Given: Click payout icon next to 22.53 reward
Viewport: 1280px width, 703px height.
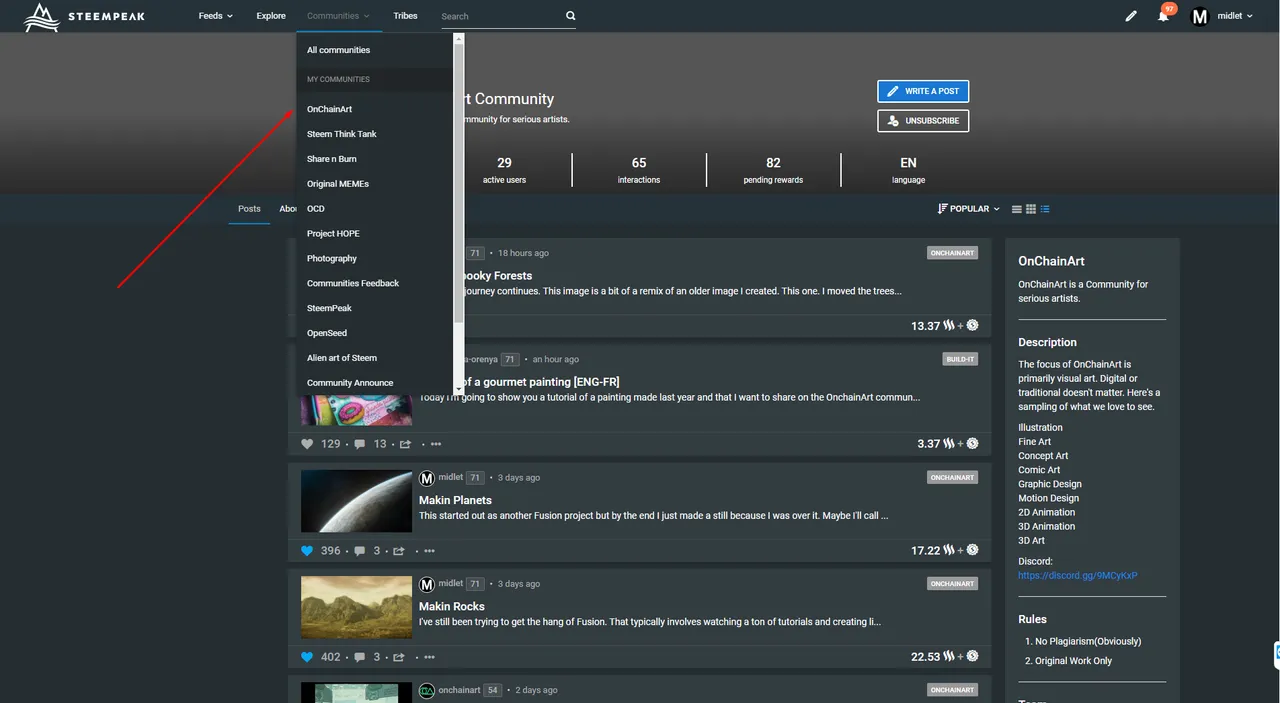Looking at the screenshot, I should click(972, 657).
